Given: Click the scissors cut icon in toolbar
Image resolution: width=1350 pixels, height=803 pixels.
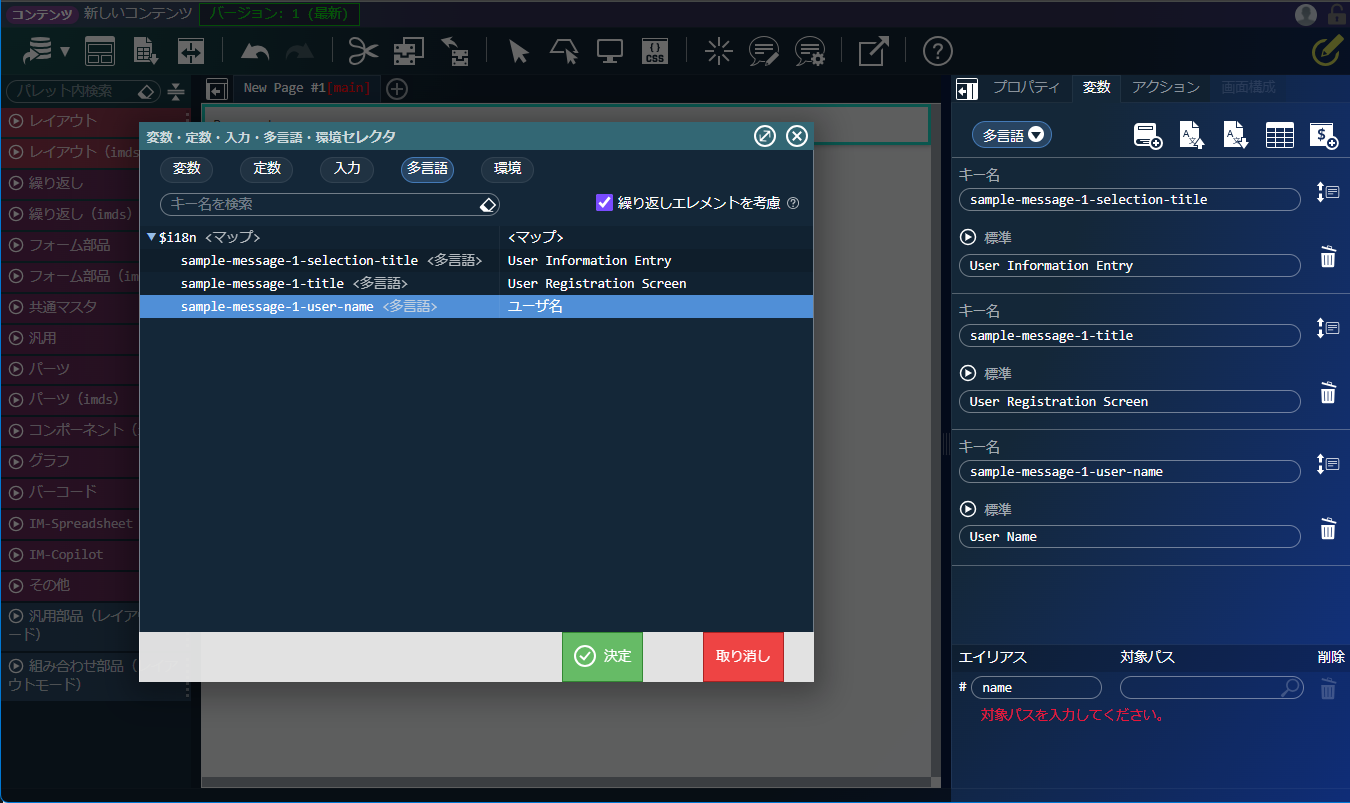Looking at the screenshot, I should point(363,51).
